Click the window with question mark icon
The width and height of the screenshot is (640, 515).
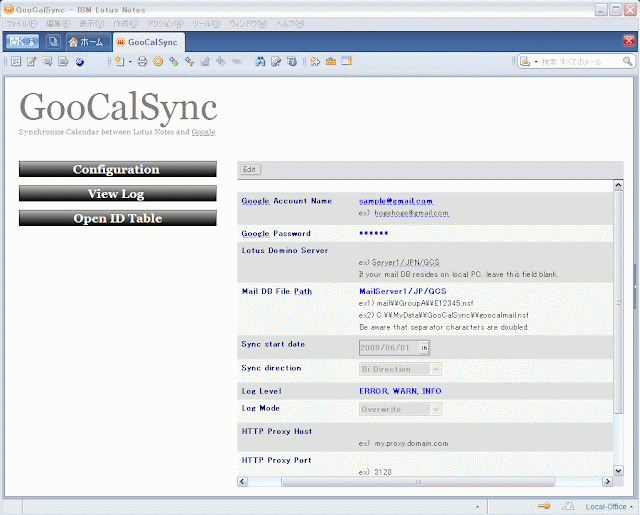coord(292,62)
